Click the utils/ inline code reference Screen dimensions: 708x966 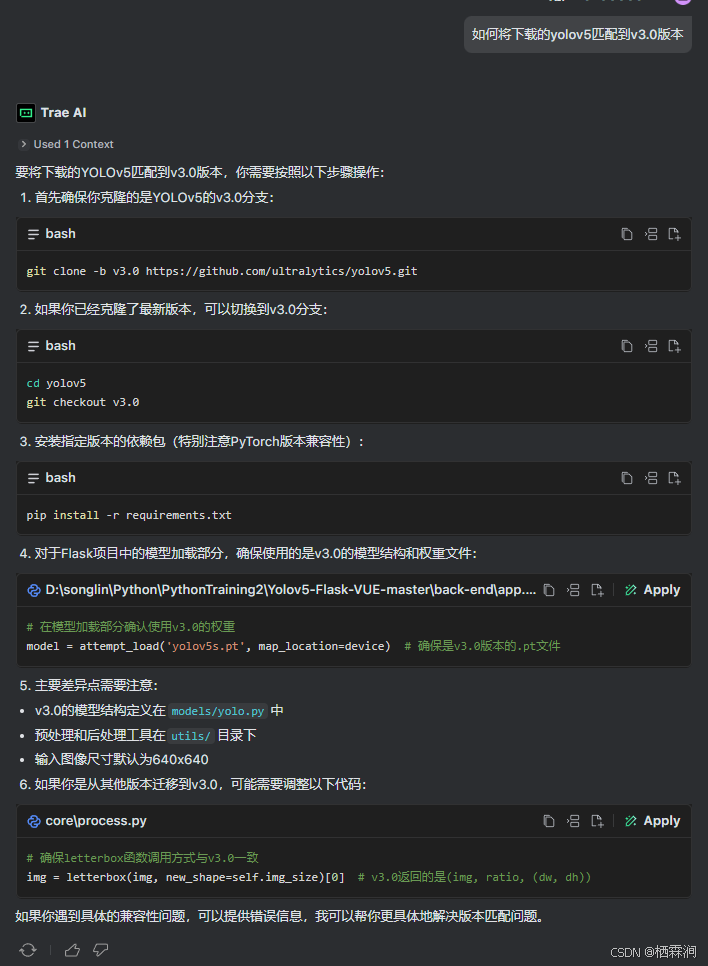click(191, 736)
